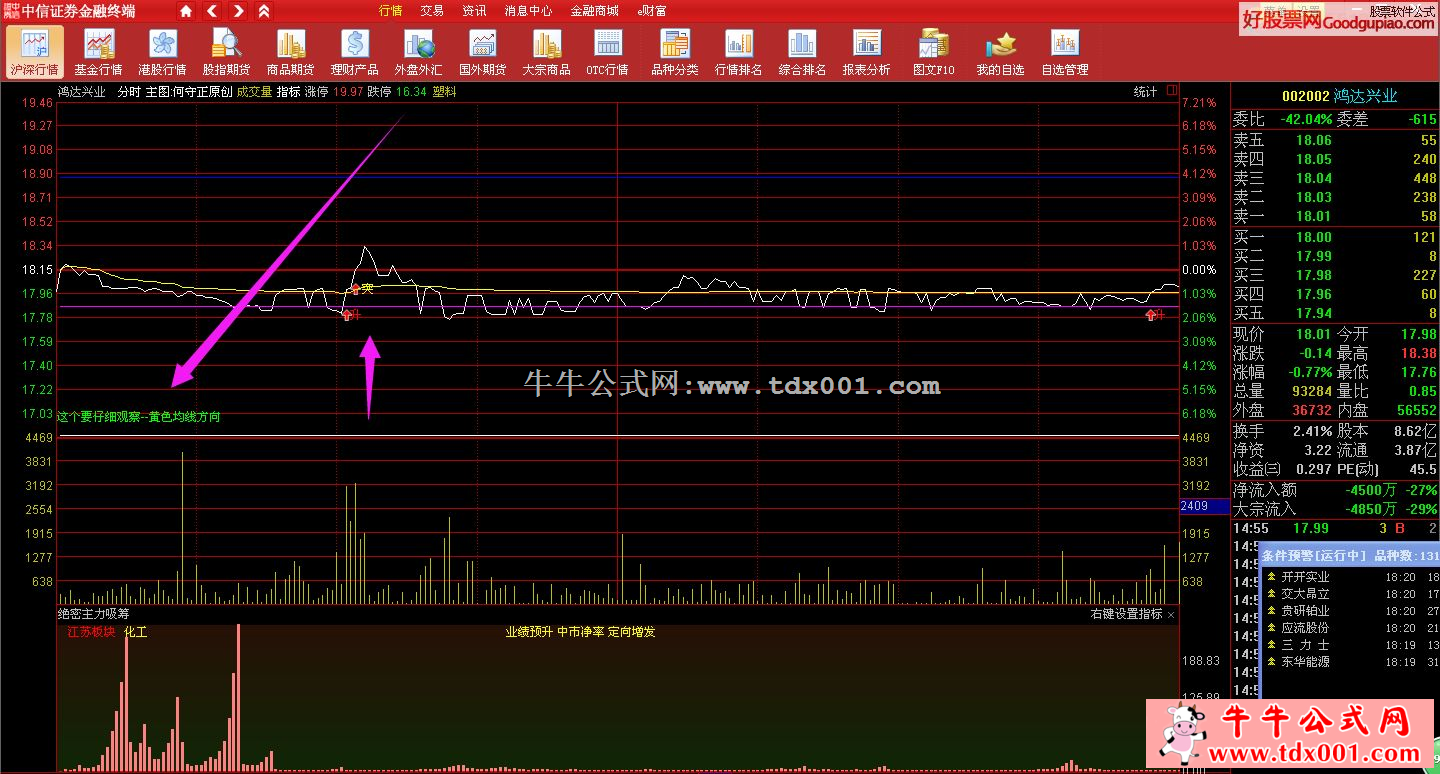Open the 理财产品 wealth products icon

coord(355,52)
